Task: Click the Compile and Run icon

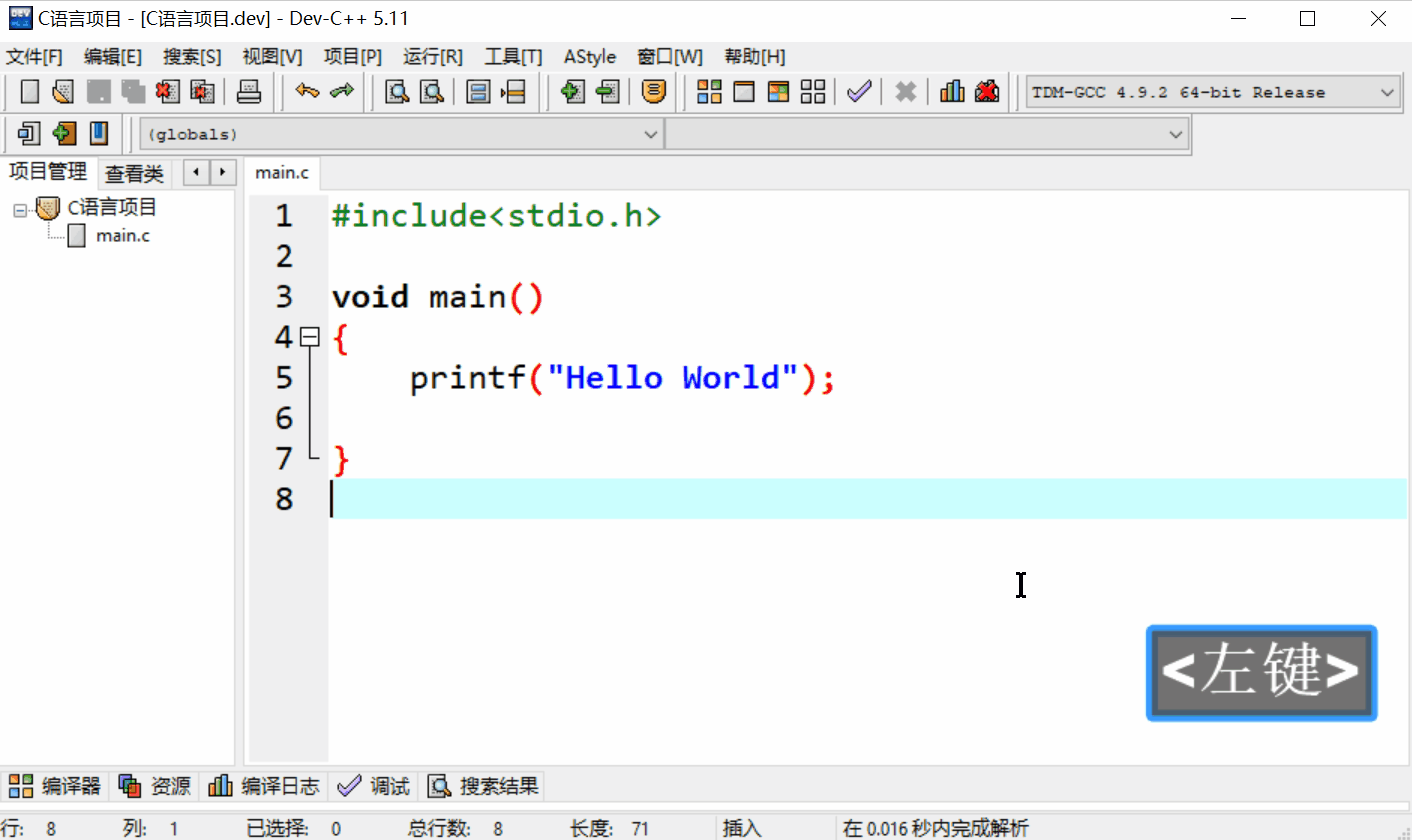Action: [778, 92]
